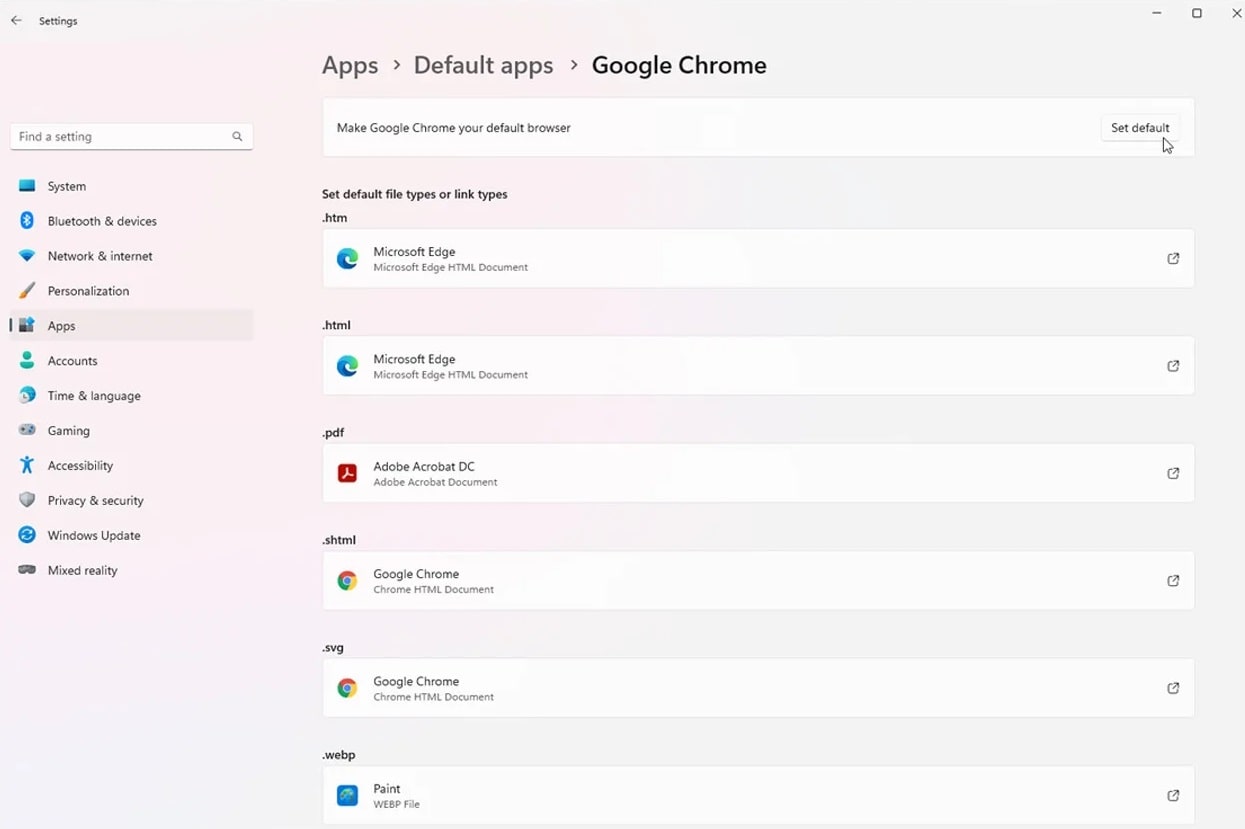Change the .htm Microsoft Edge default
This screenshot has height=829, width=1245.
pyautogui.click(x=758, y=259)
